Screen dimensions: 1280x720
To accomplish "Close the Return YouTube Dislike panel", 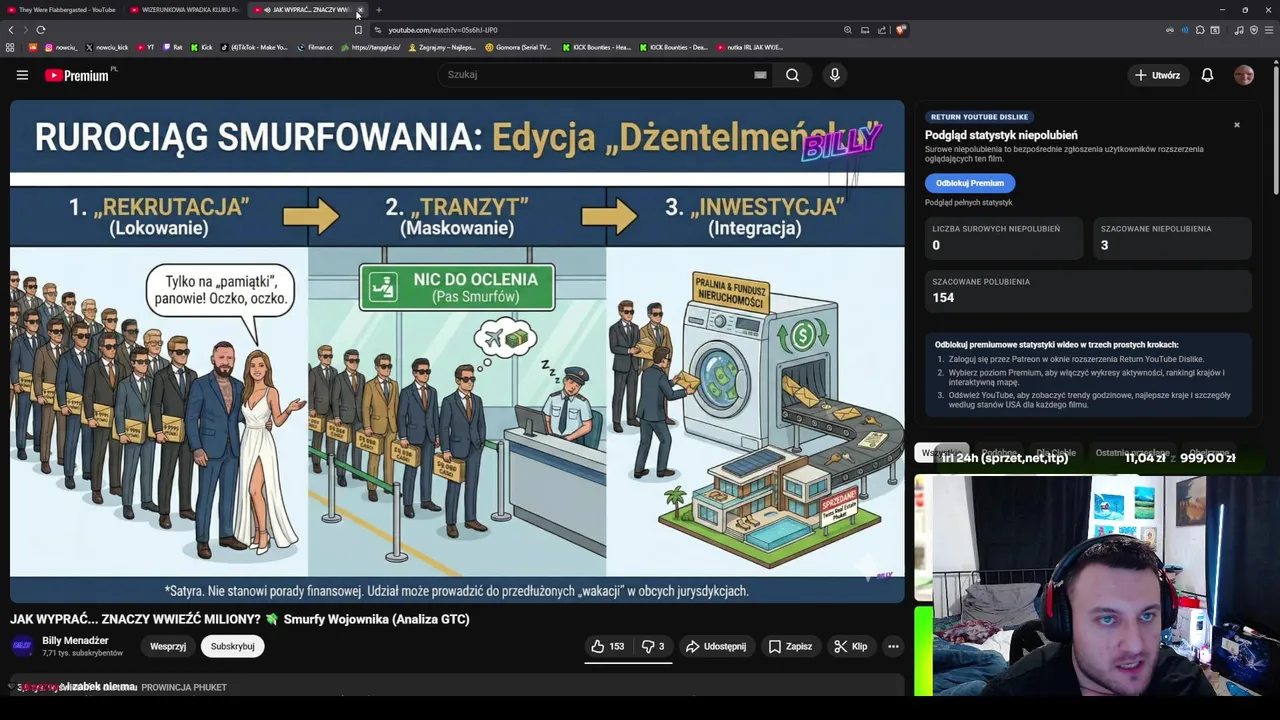I will [1237, 125].
